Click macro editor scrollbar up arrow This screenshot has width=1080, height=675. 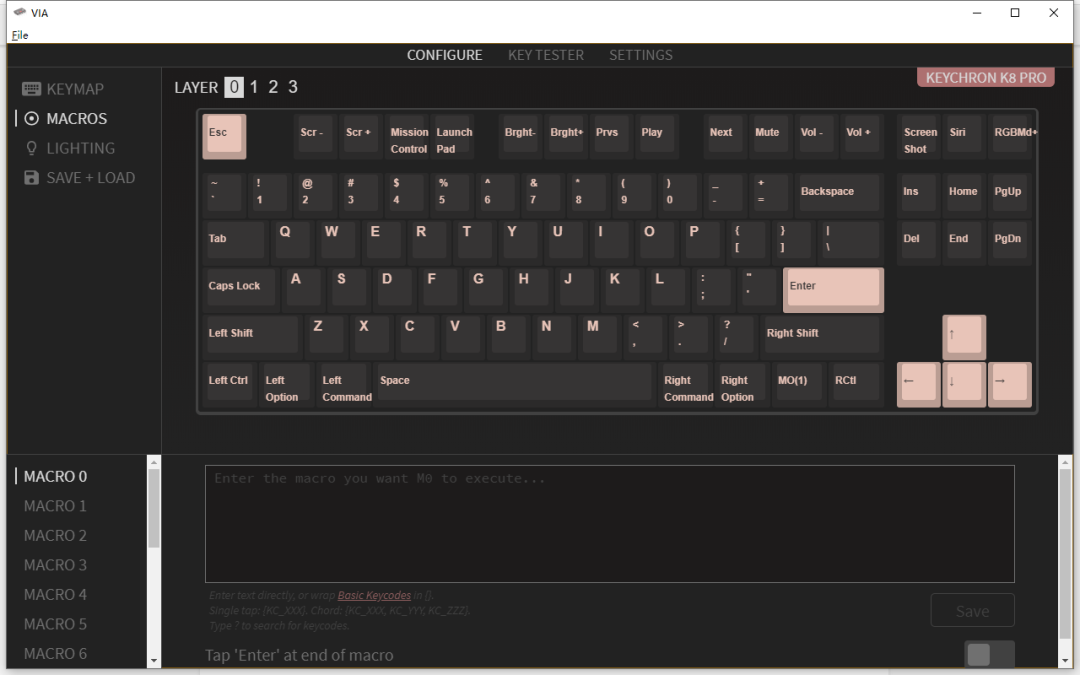click(x=1065, y=462)
